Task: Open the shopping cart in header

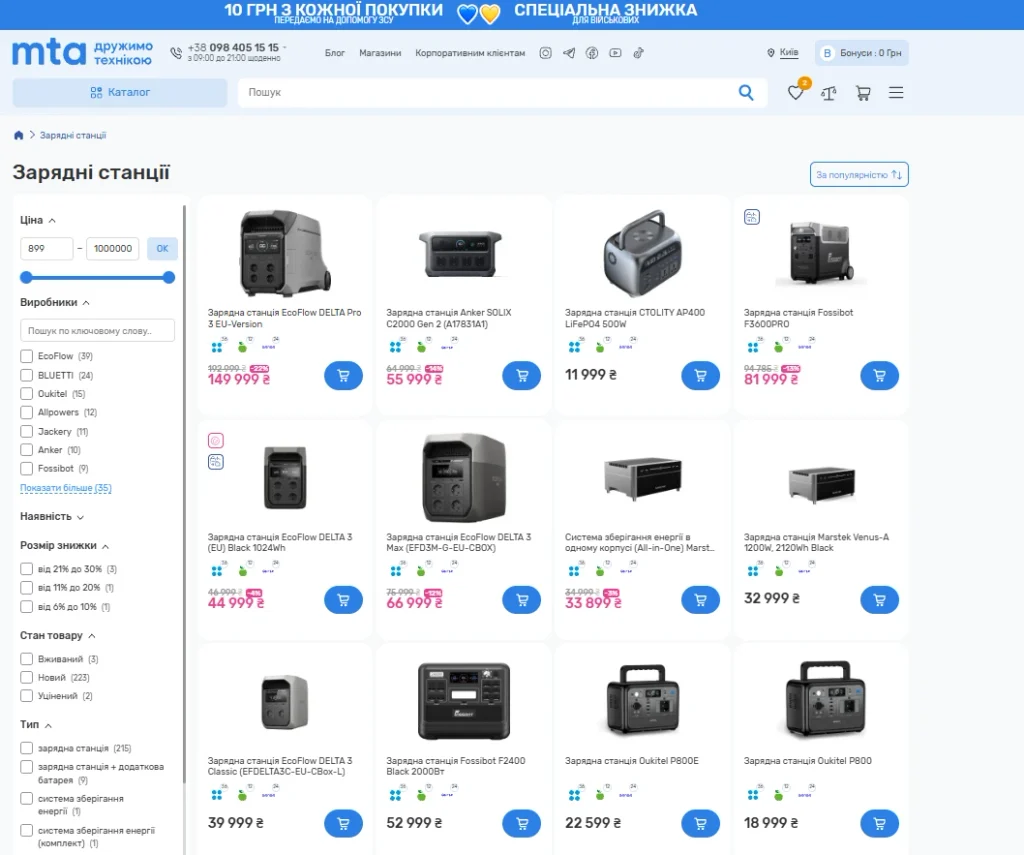Action: (863, 93)
